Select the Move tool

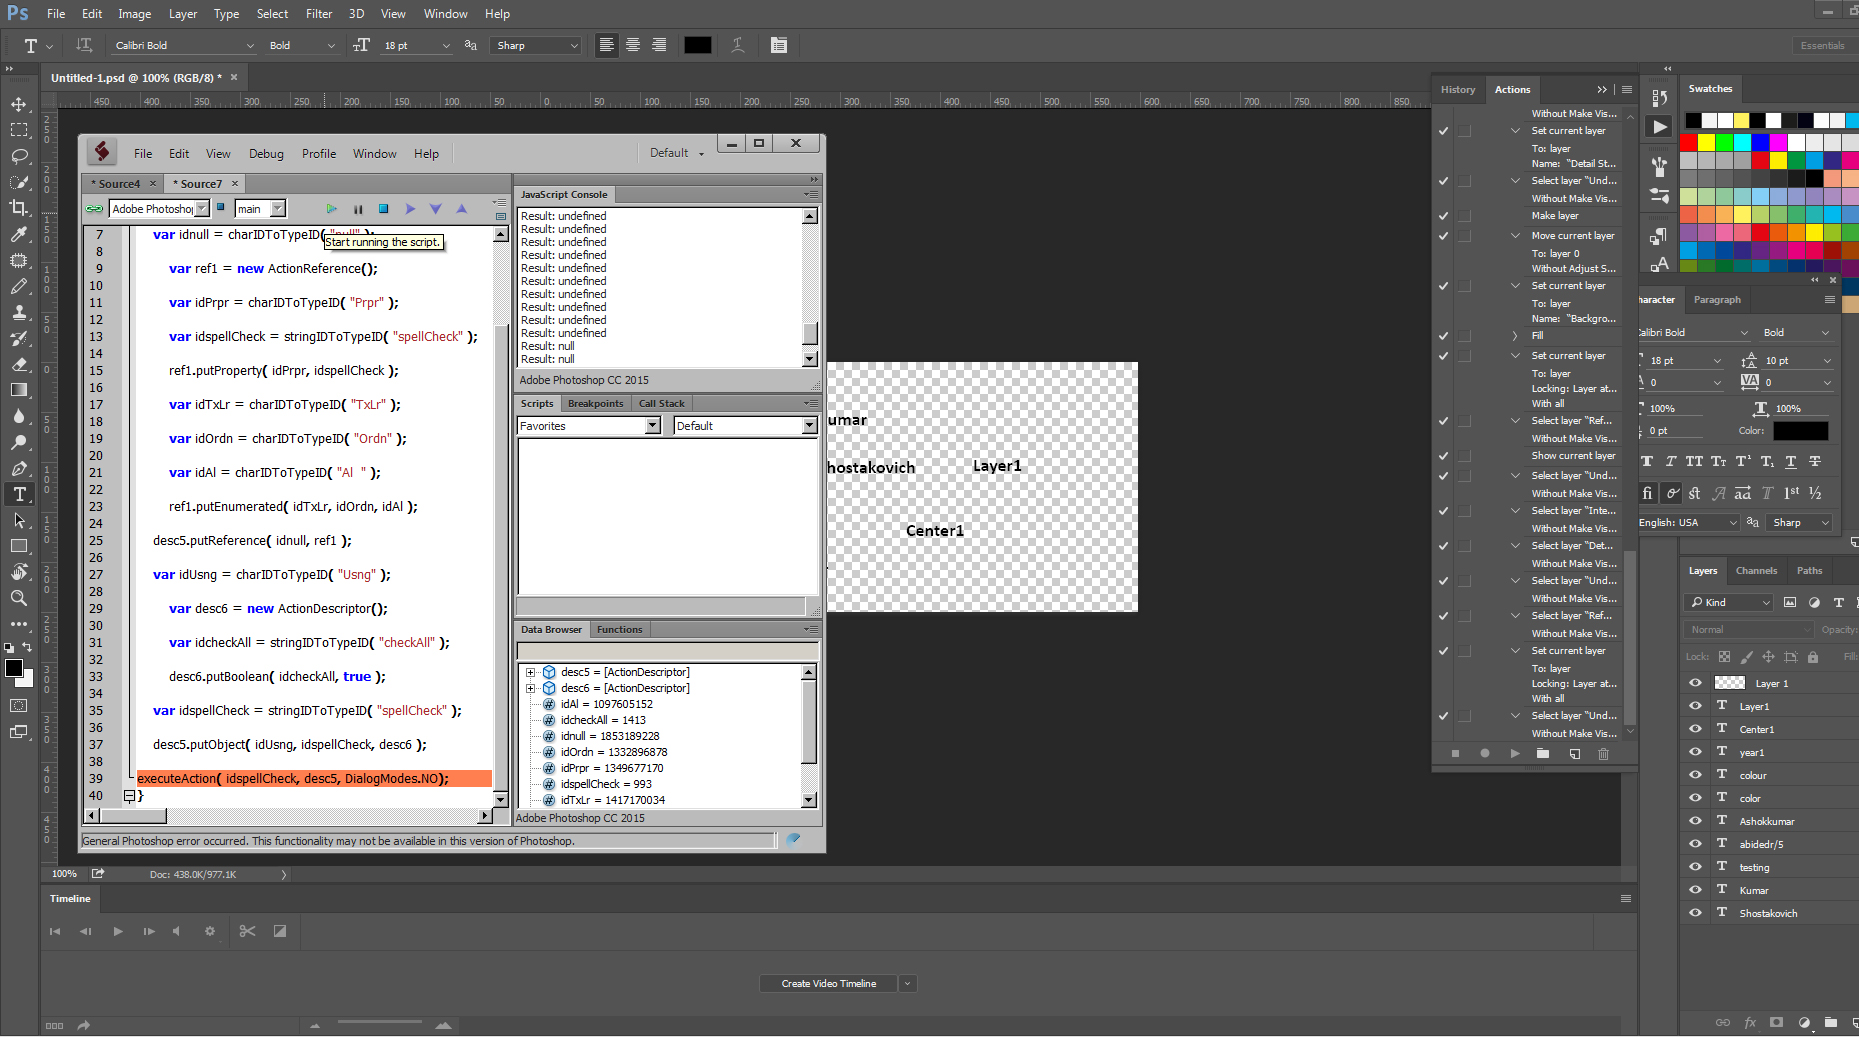18,103
